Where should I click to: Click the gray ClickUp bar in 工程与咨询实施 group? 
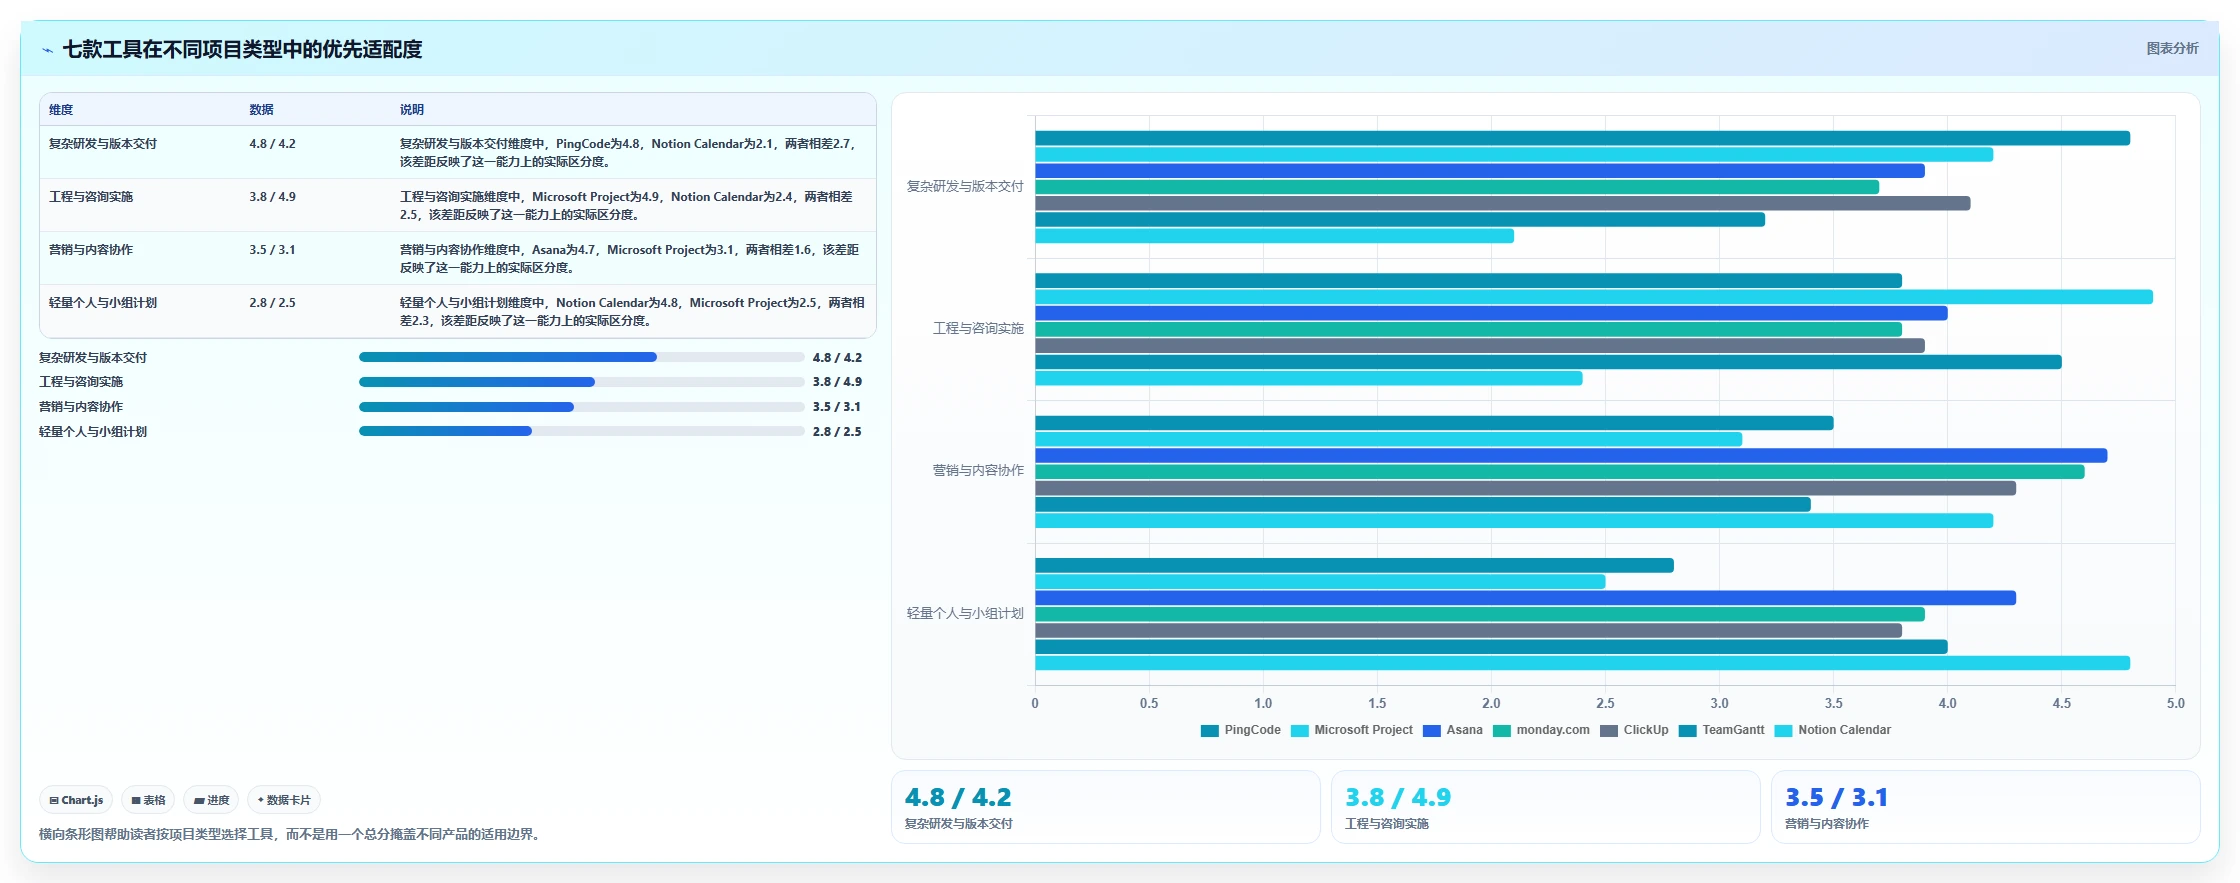1480,346
